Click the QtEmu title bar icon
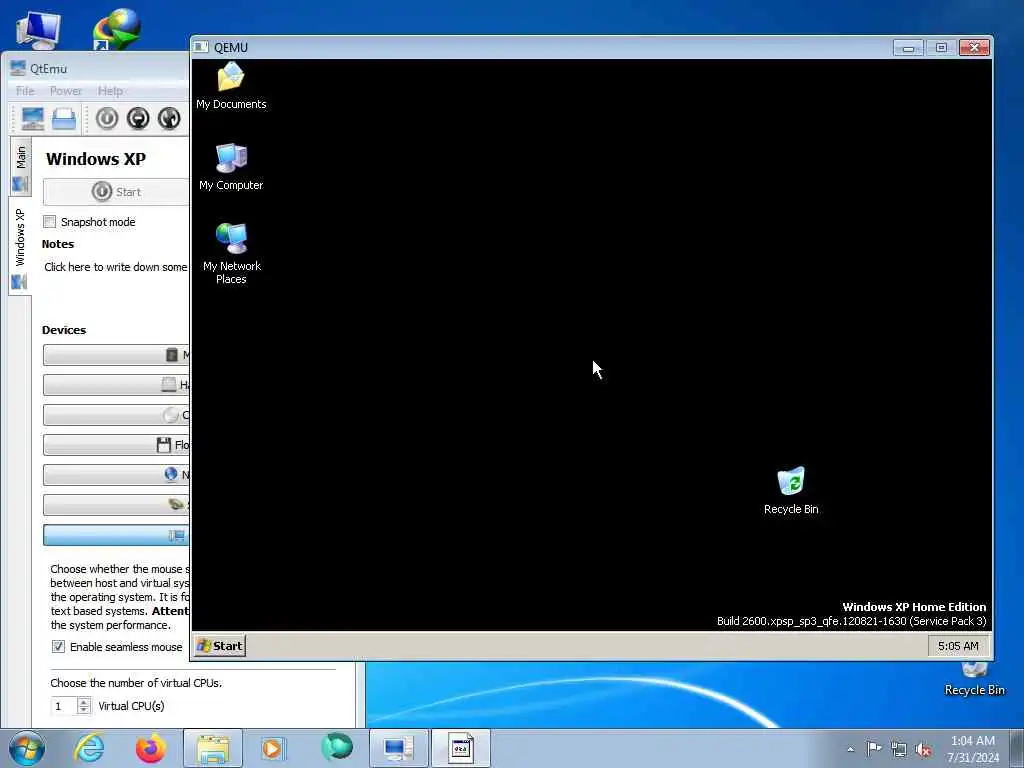Screen dimensions: 1024x768 [18, 68]
